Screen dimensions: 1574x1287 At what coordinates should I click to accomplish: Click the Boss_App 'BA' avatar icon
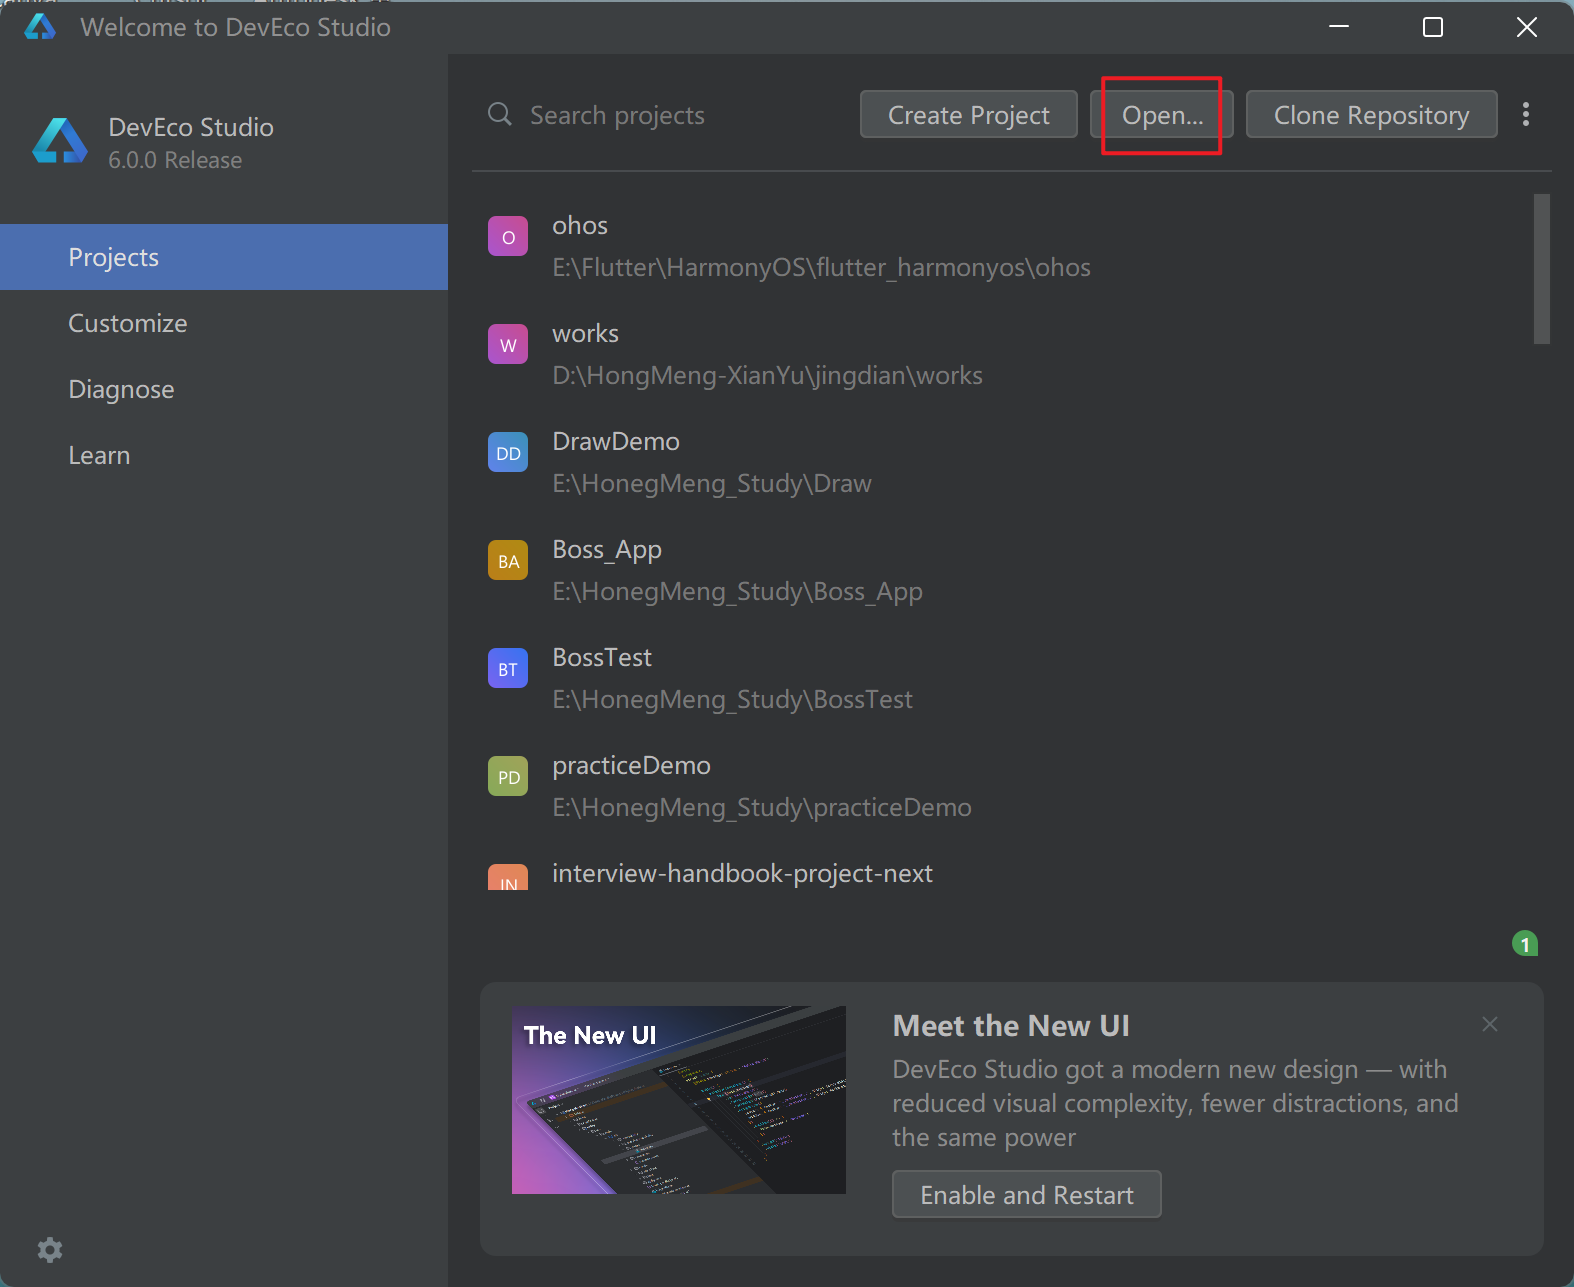508,561
